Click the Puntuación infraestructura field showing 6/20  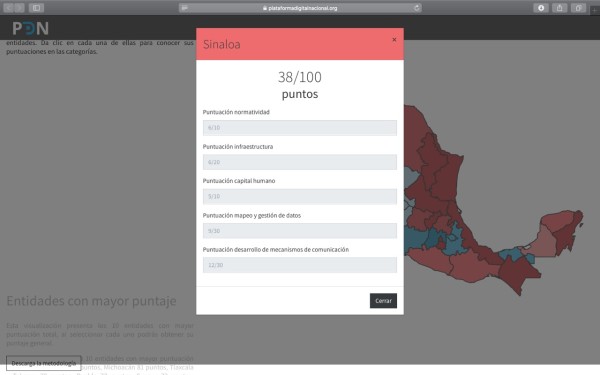(300, 162)
